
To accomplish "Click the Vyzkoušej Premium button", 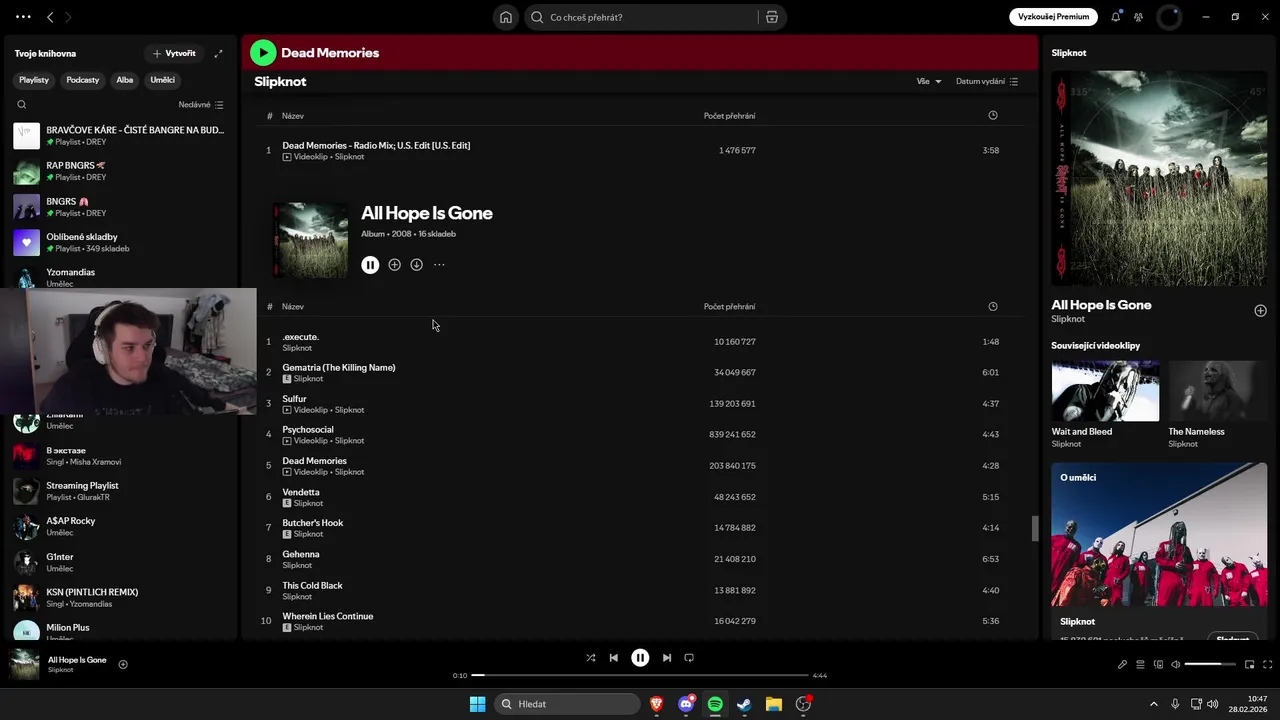I will click(x=1053, y=17).
